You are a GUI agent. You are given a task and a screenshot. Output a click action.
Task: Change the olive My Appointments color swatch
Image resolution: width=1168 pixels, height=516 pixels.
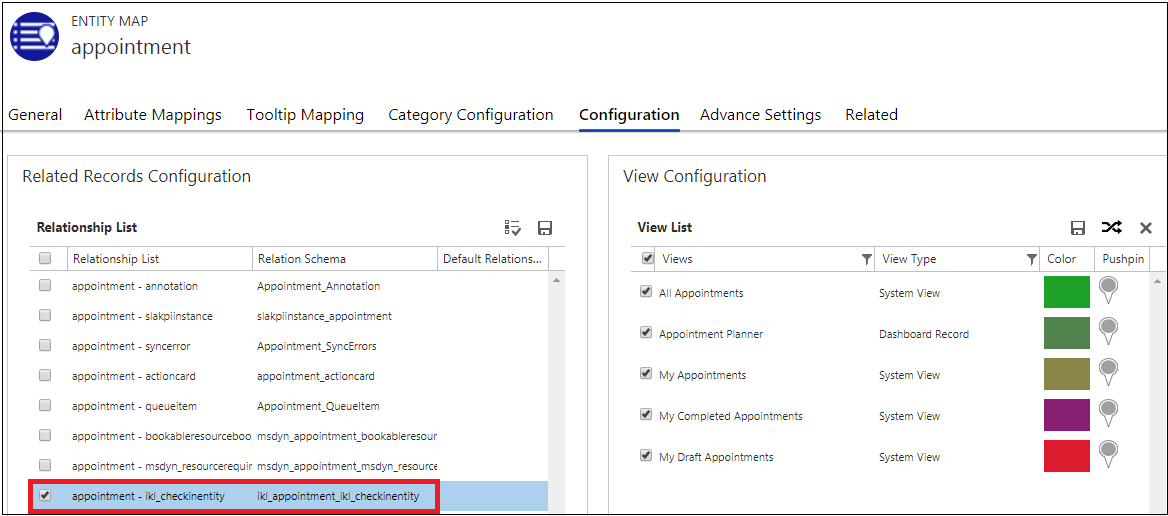(x=1067, y=374)
